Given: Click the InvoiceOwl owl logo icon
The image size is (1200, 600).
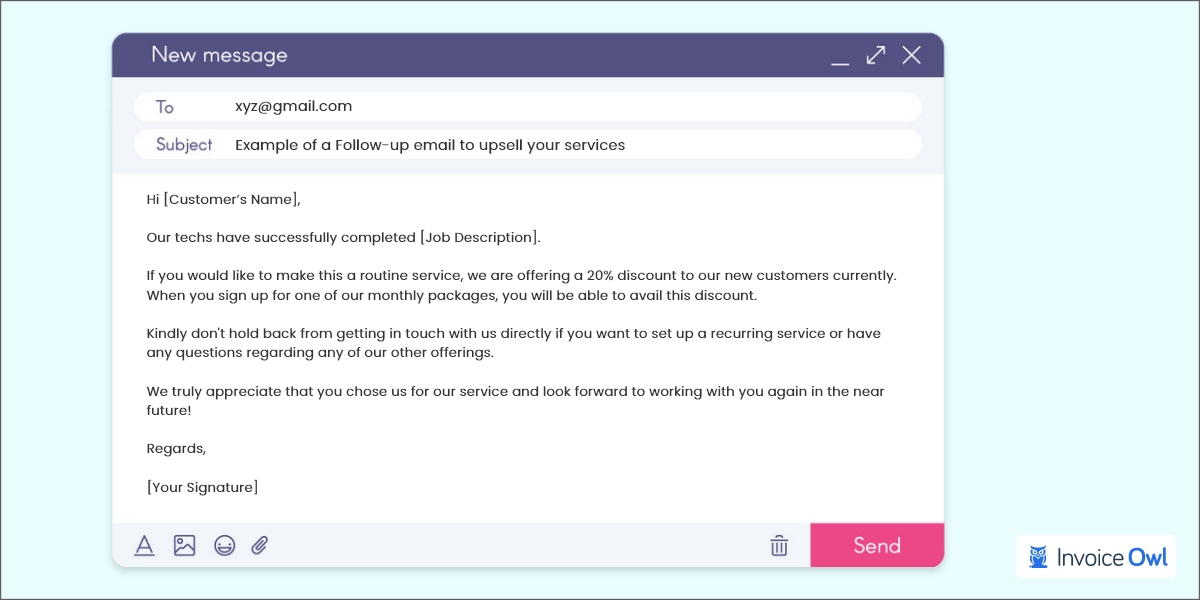Looking at the screenshot, I should (x=1039, y=558).
